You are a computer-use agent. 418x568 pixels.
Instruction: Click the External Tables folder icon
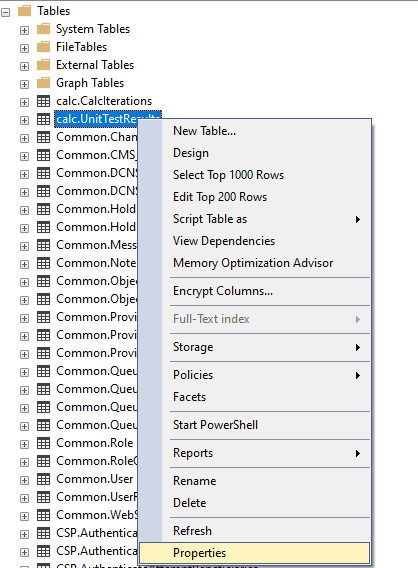click(x=43, y=65)
